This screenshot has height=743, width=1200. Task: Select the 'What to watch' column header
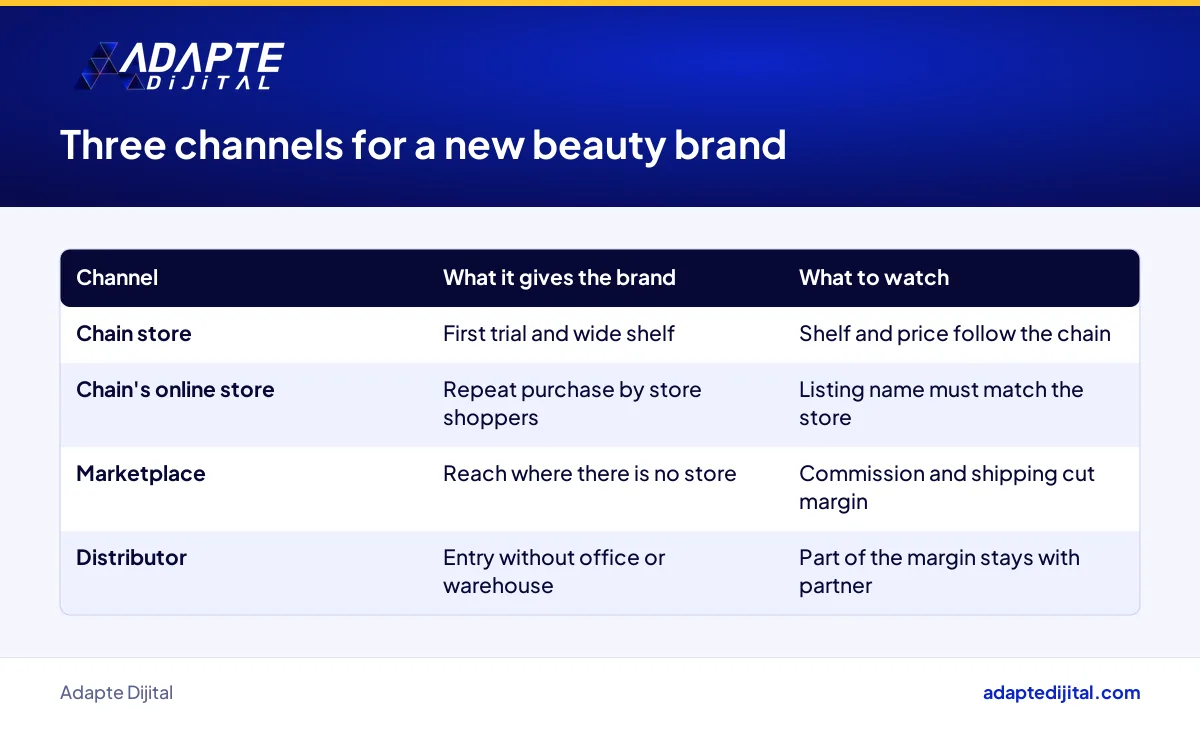874,278
